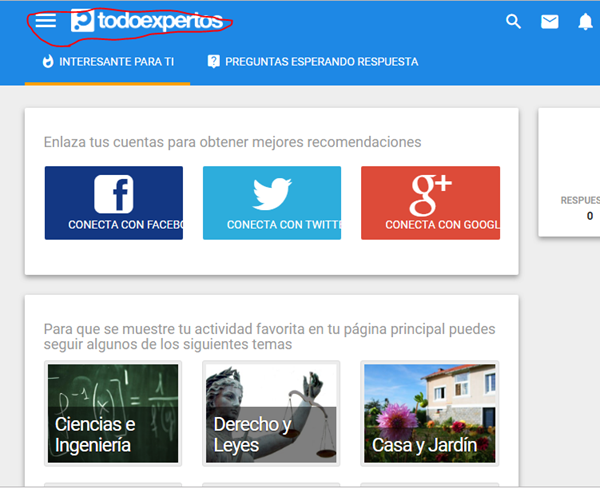600x489 pixels.
Task: Follow the Casa y Jardín topic
Action: (430, 413)
